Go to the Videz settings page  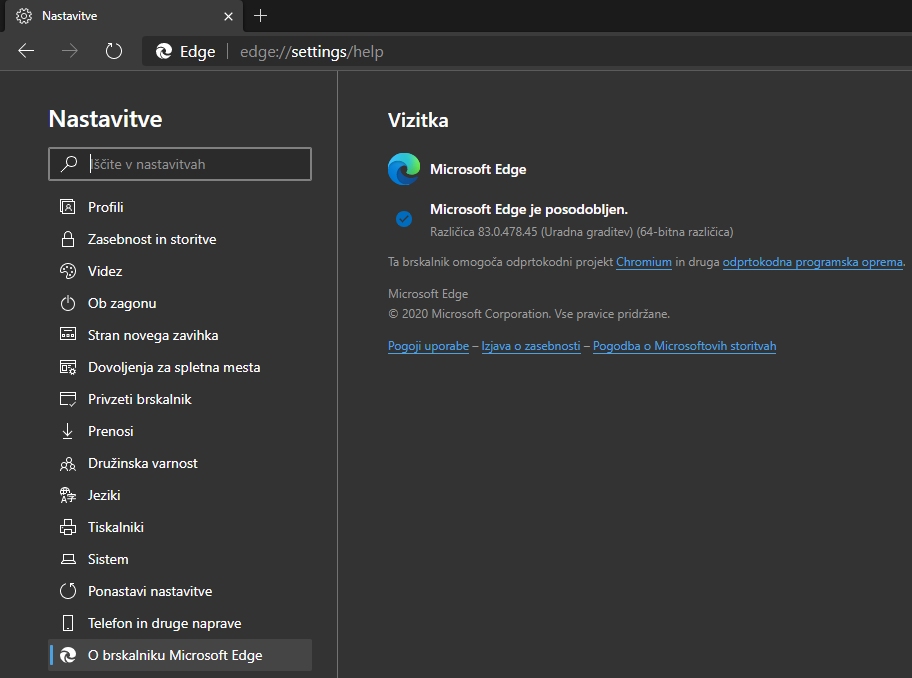click(x=180, y=271)
